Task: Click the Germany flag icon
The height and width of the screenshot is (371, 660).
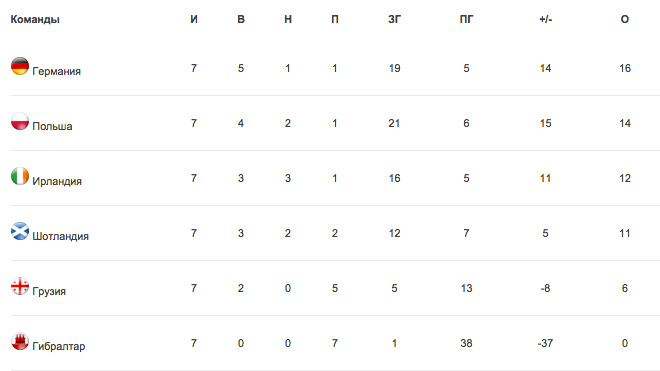Action: pyautogui.click(x=20, y=66)
